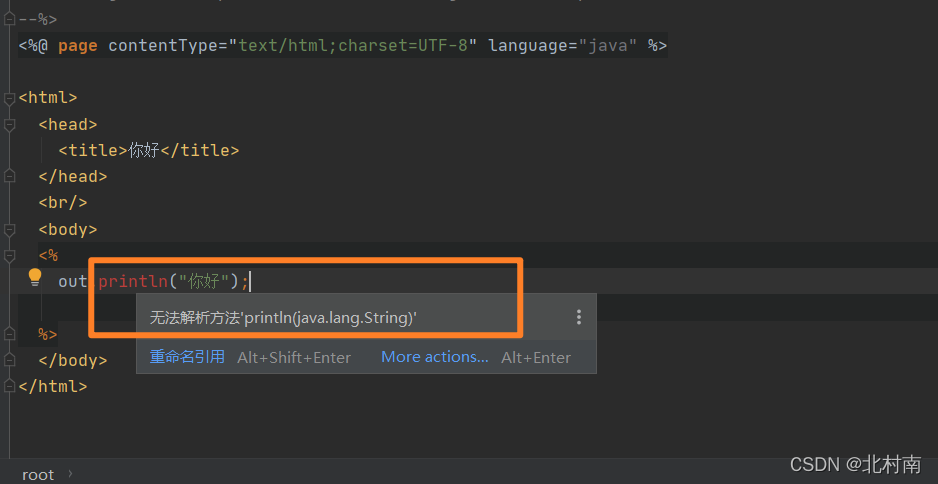
Task: Click the <br/> tag line
Action: 63,203
